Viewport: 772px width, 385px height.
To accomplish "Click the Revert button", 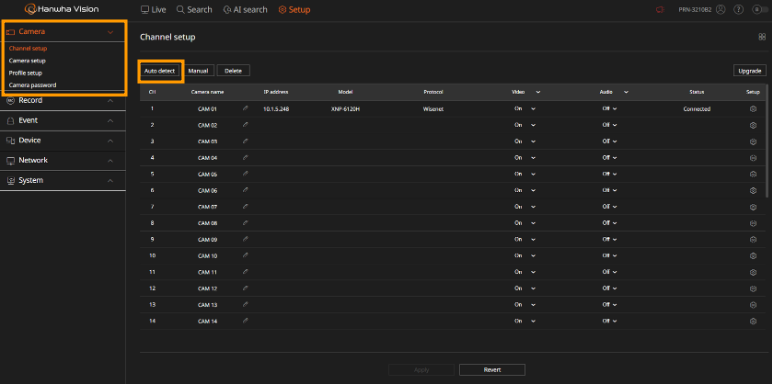I will pos(492,370).
